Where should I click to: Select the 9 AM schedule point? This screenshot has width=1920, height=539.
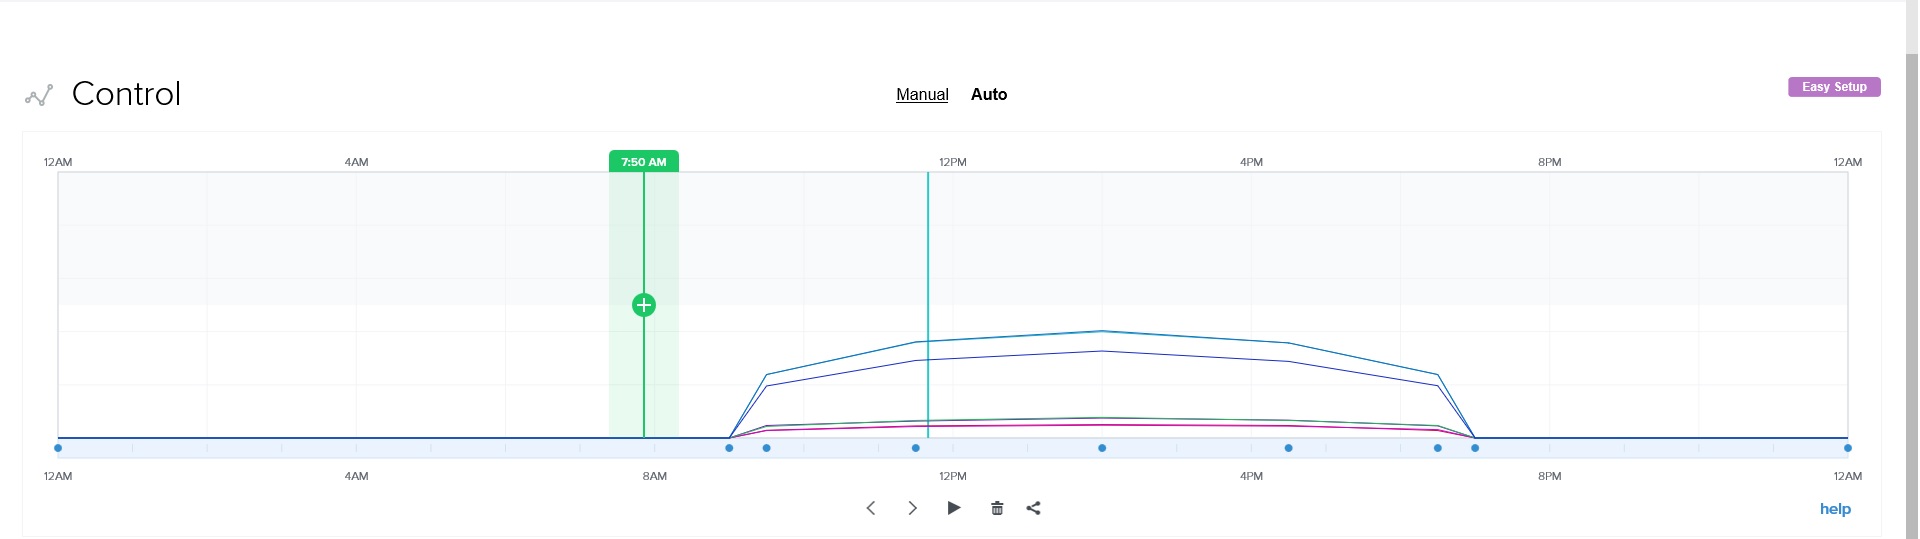click(729, 448)
